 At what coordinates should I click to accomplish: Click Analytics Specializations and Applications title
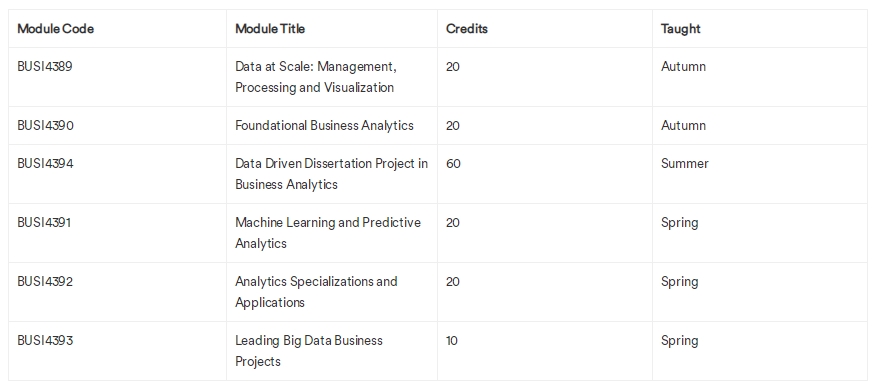[316, 292]
